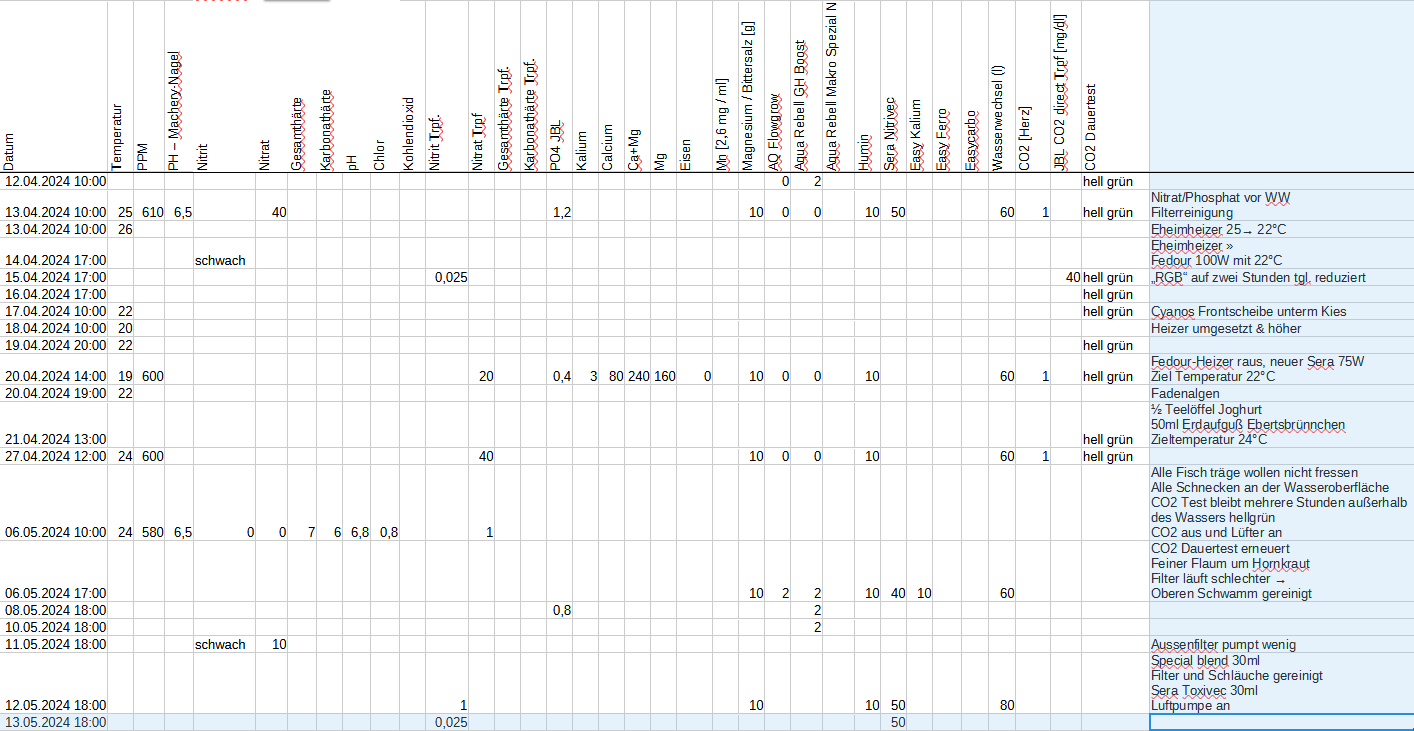Select the PPM value 580
This screenshot has width=1414, height=731.
[151, 533]
